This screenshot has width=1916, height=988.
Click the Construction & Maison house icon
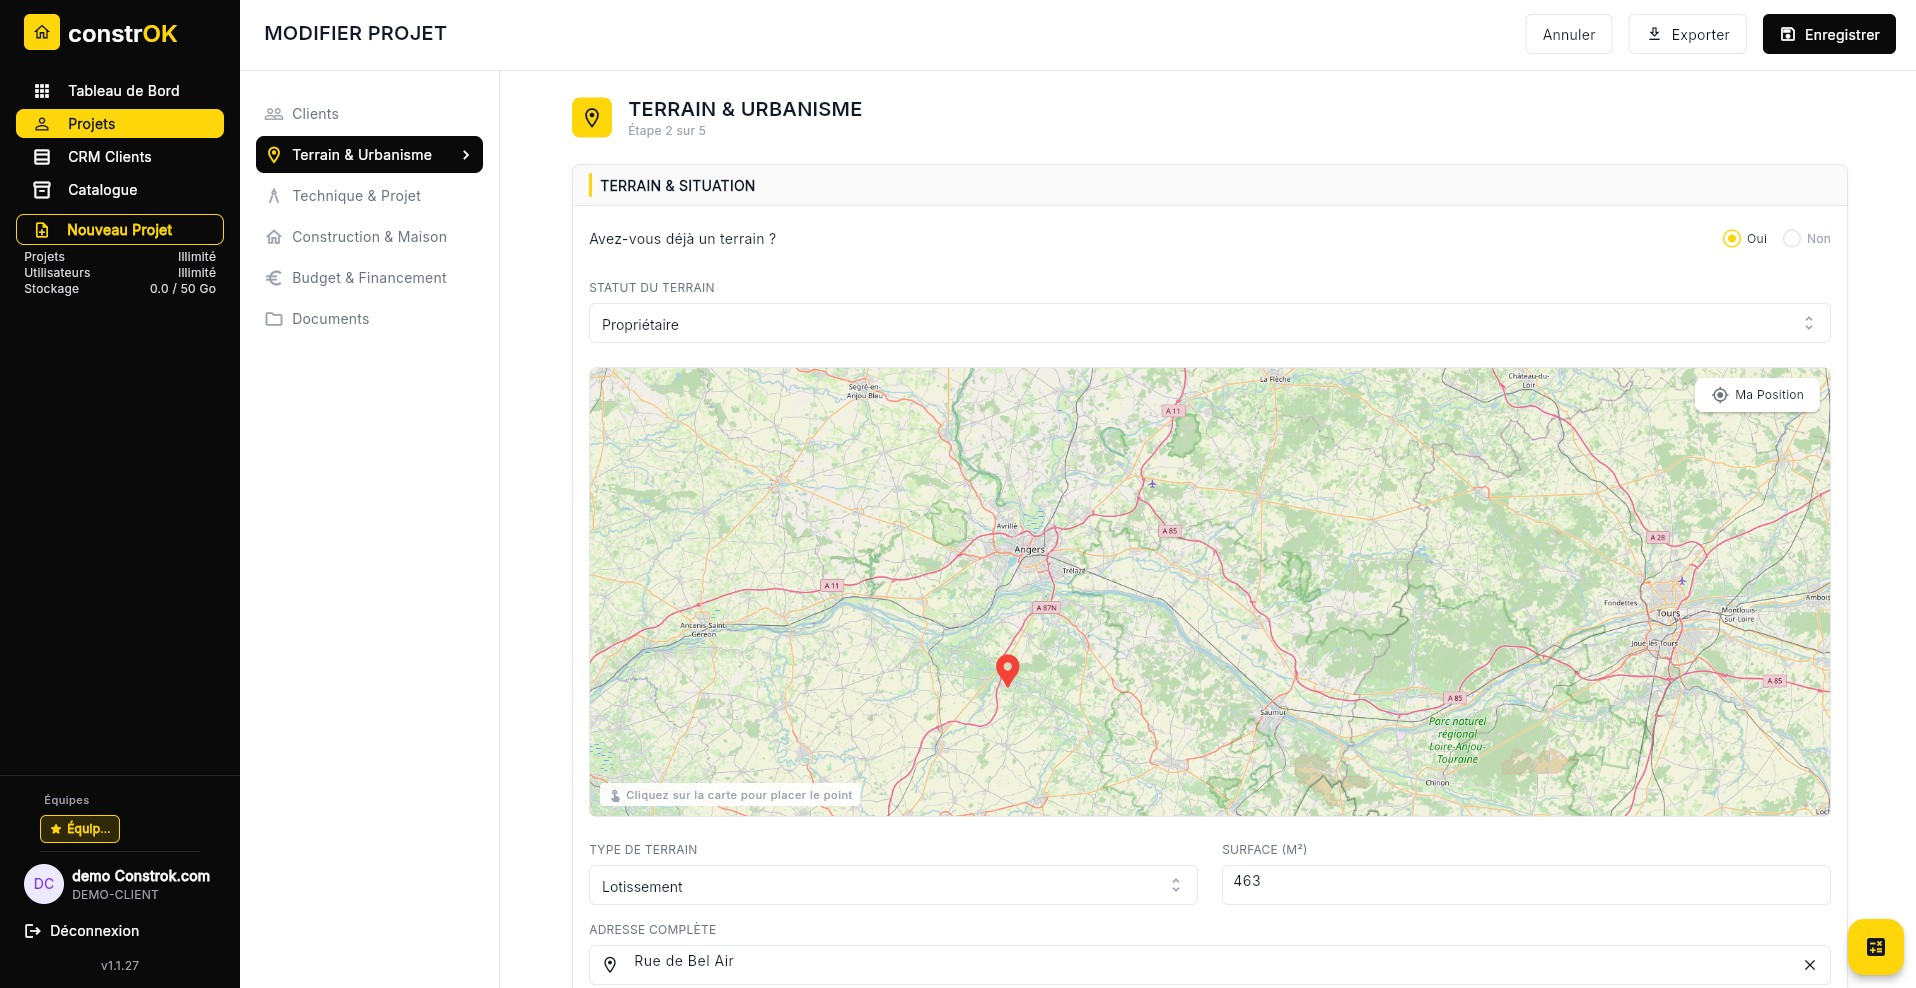275,237
